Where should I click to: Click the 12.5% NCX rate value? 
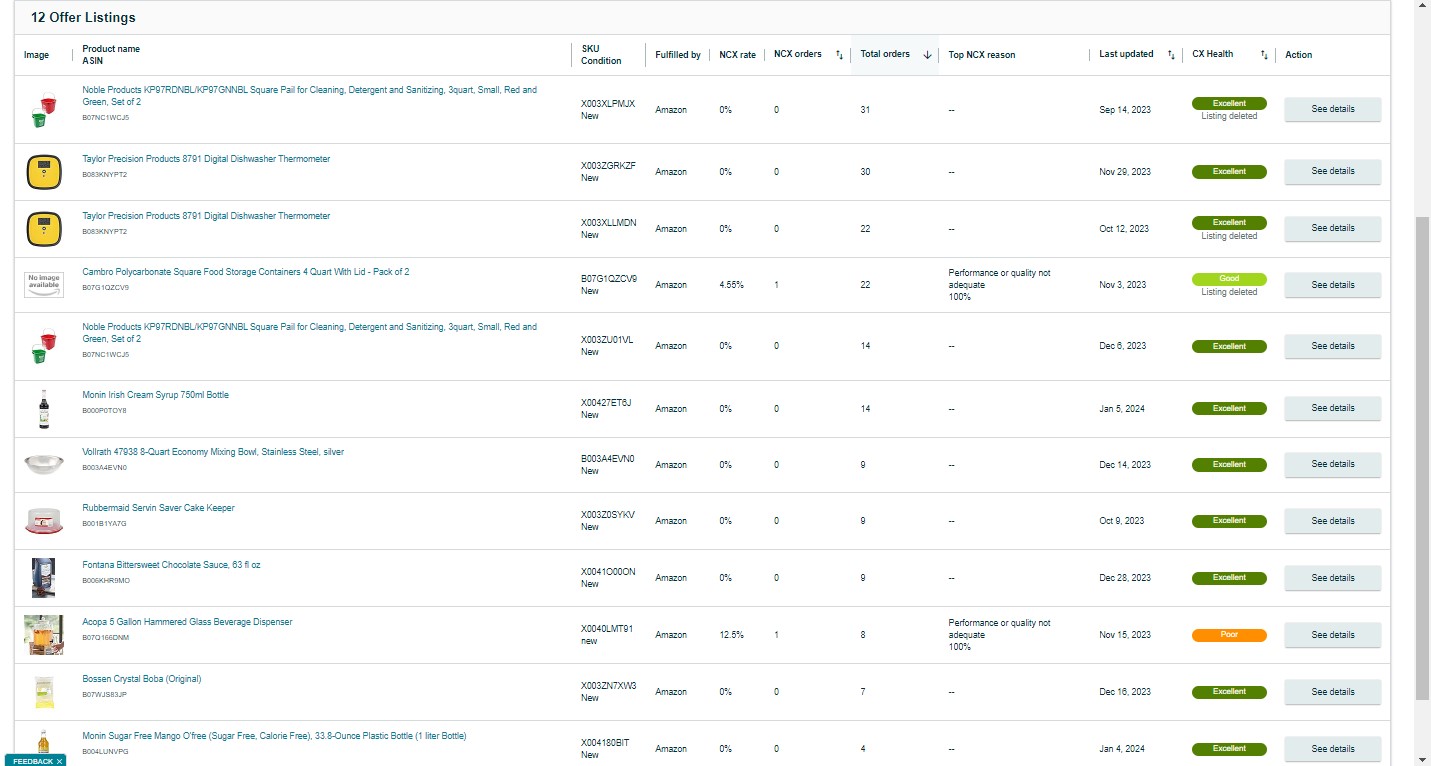(x=732, y=635)
